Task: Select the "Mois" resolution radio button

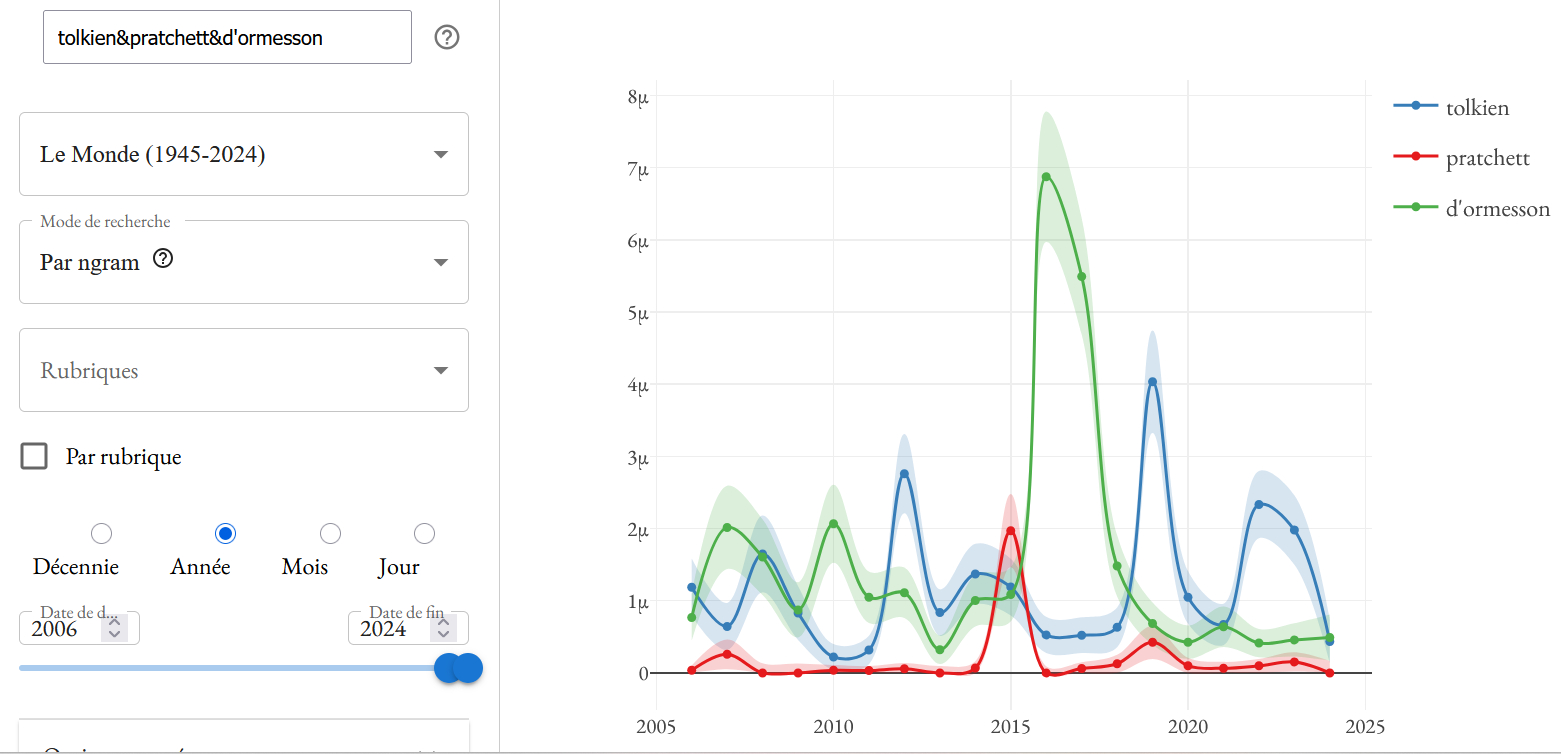Action: pyautogui.click(x=330, y=534)
